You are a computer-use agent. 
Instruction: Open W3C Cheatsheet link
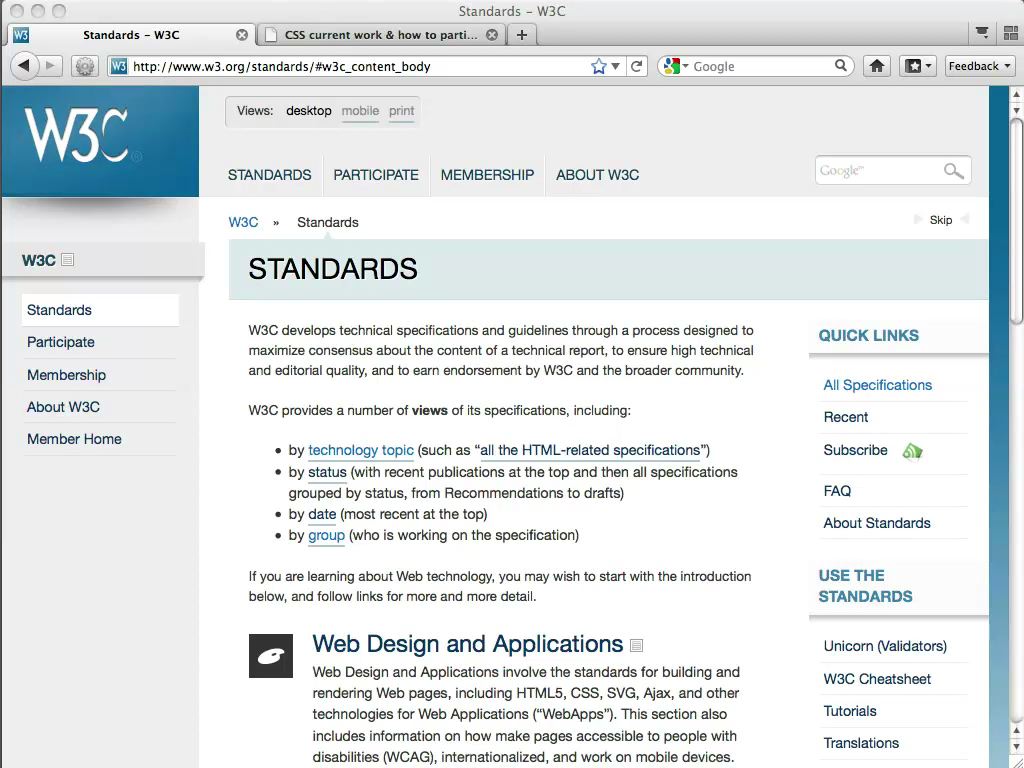pos(877,679)
